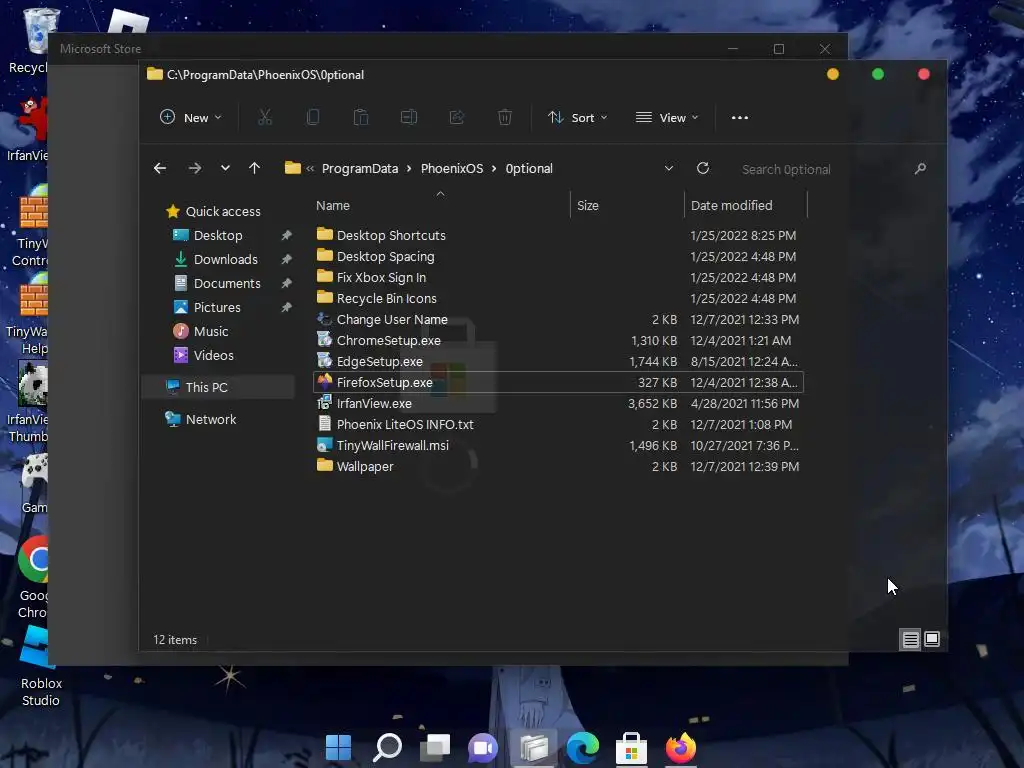The image size is (1024, 768).
Task: Sort by Date modified column header
Action: [x=731, y=206]
